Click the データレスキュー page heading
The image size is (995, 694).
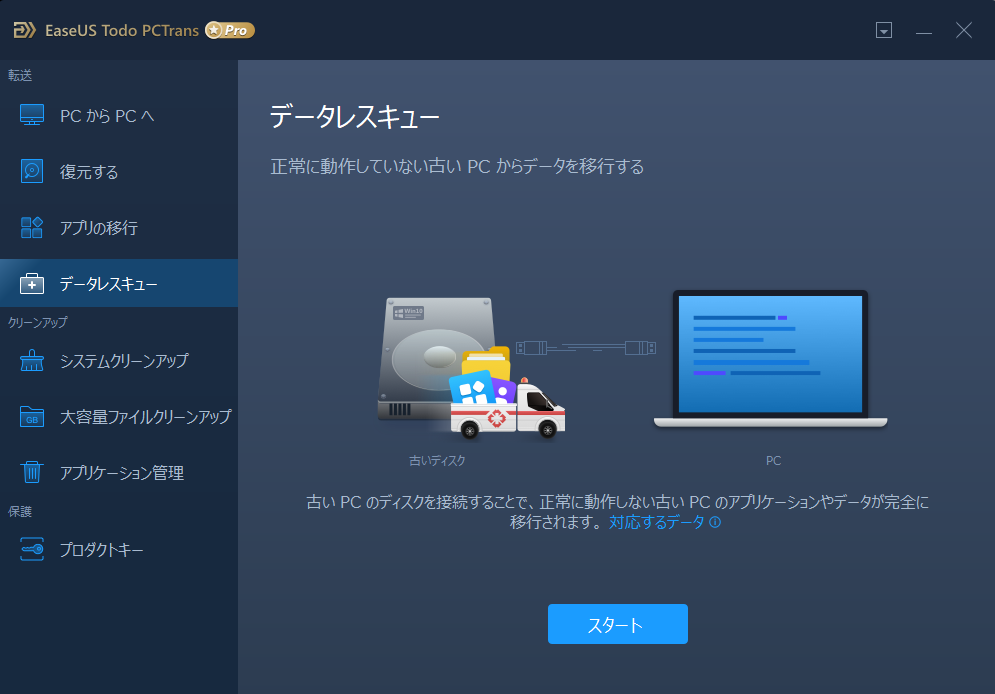(x=355, y=117)
